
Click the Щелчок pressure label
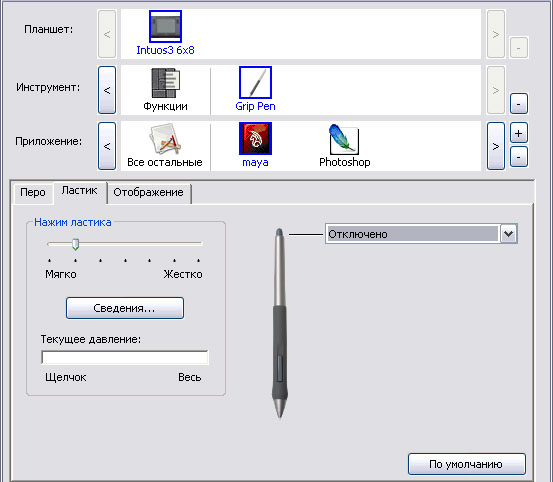click(x=66, y=377)
